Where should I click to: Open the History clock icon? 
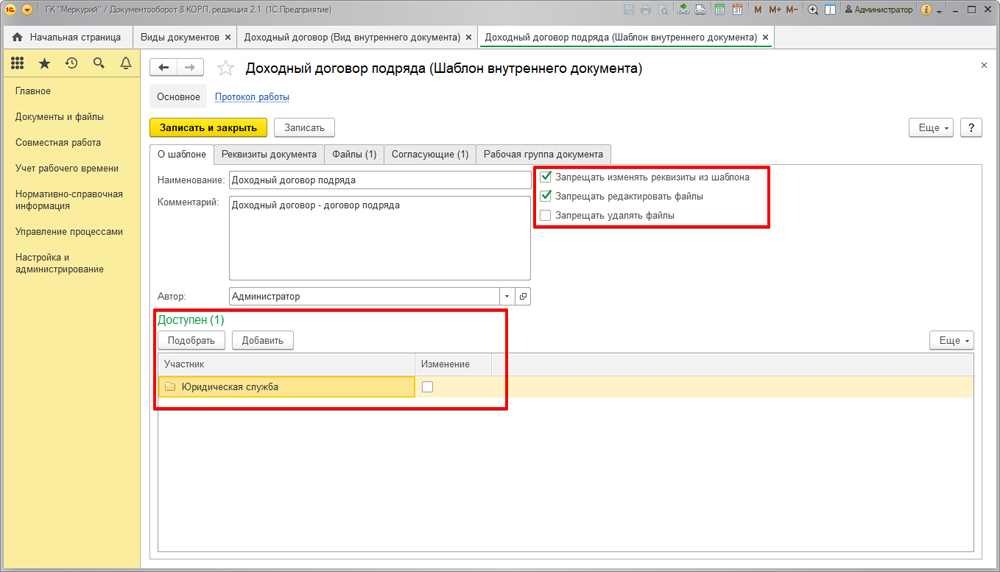(71, 63)
